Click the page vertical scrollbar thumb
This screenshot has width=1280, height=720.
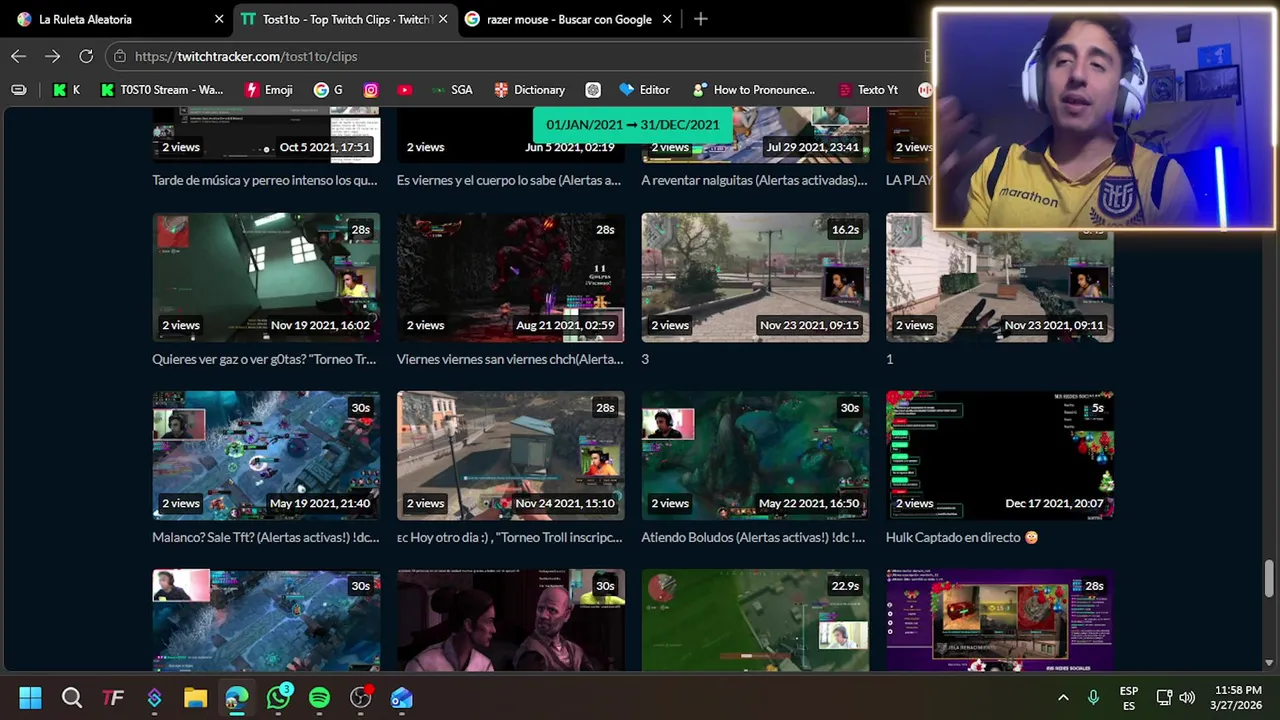pos(1269,578)
